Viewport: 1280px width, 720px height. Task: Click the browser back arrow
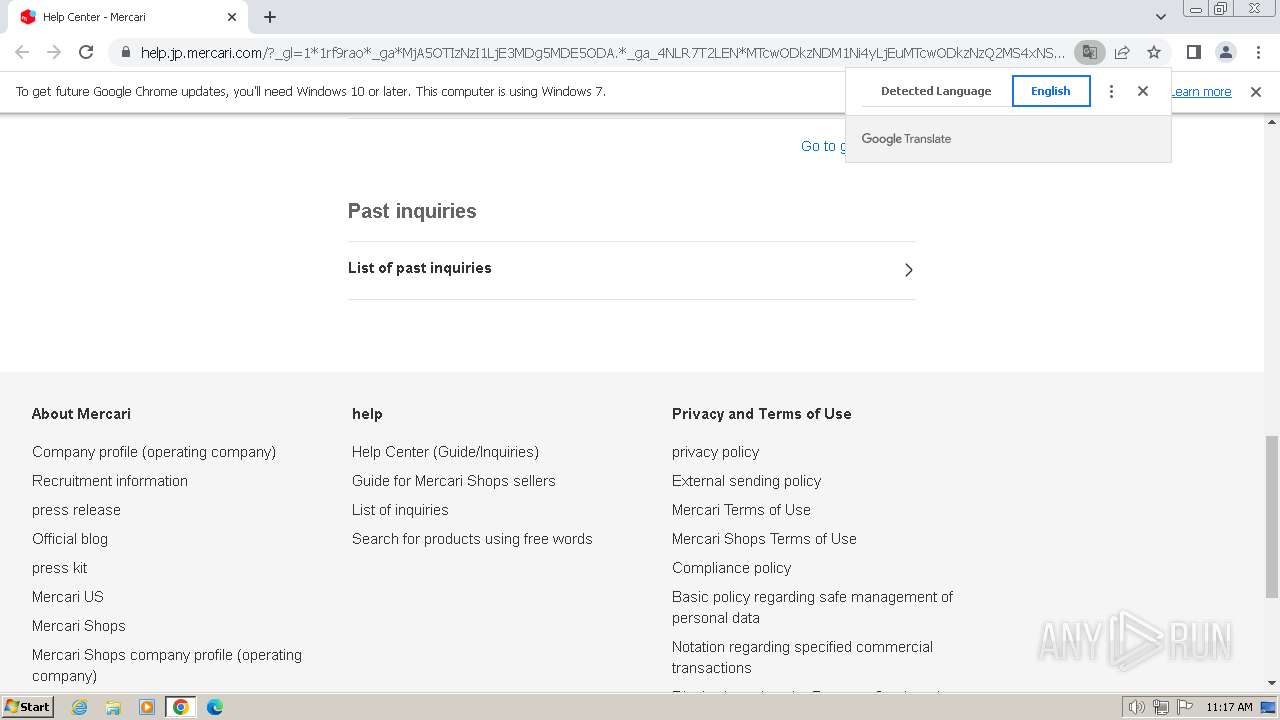(22, 52)
